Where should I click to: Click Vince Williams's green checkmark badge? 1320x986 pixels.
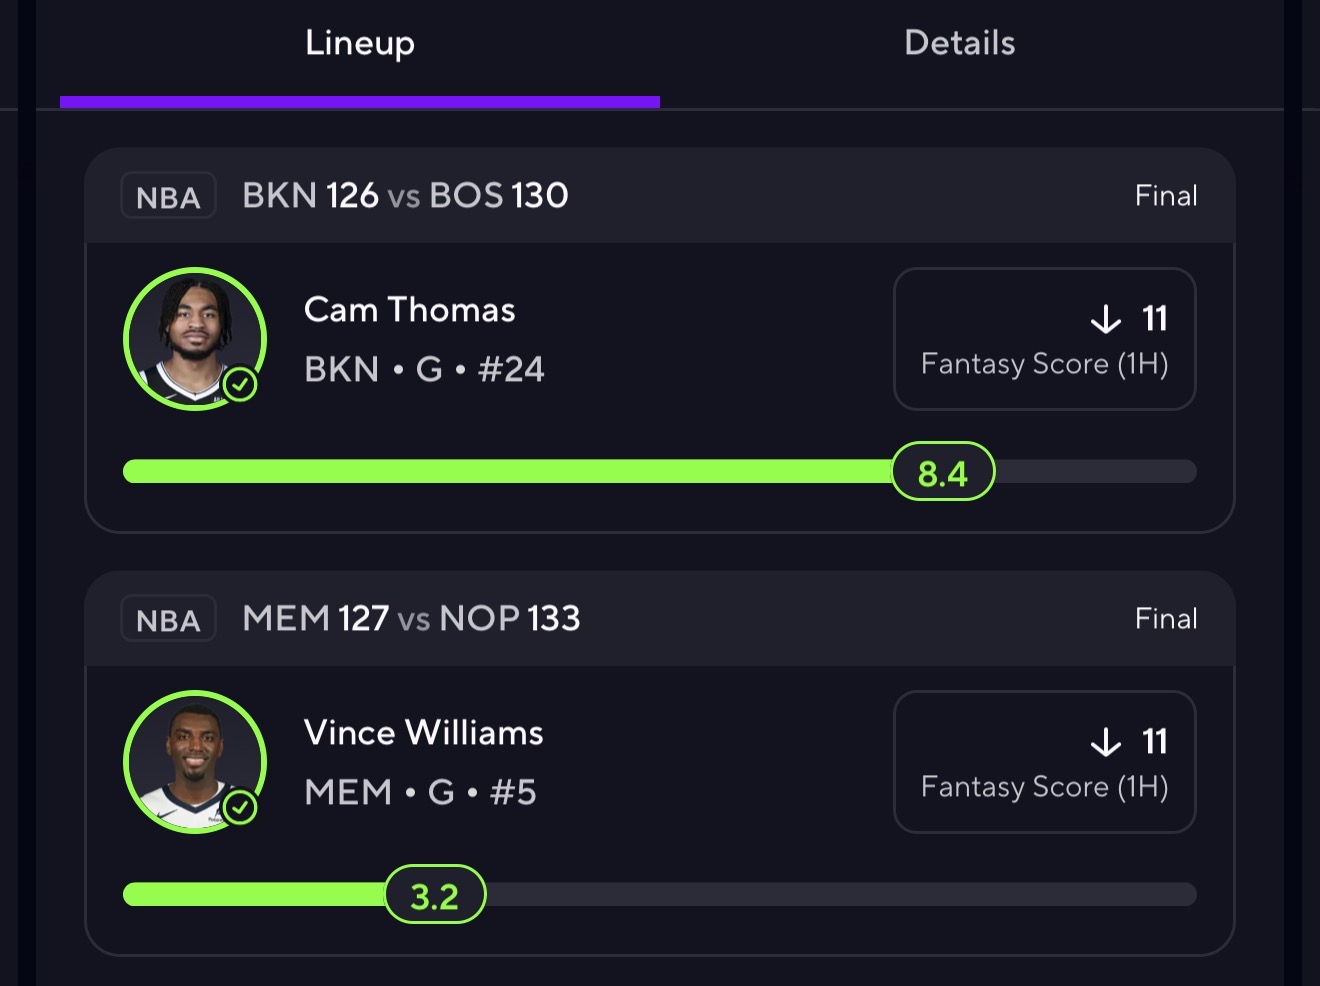click(x=240, y=807)
